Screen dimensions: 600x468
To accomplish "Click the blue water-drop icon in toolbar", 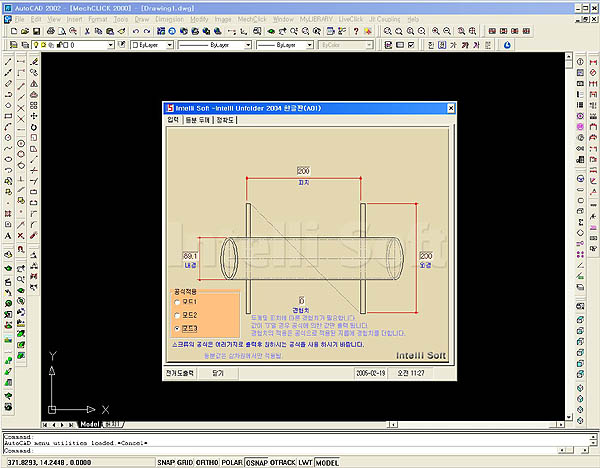I will [507, 45].
